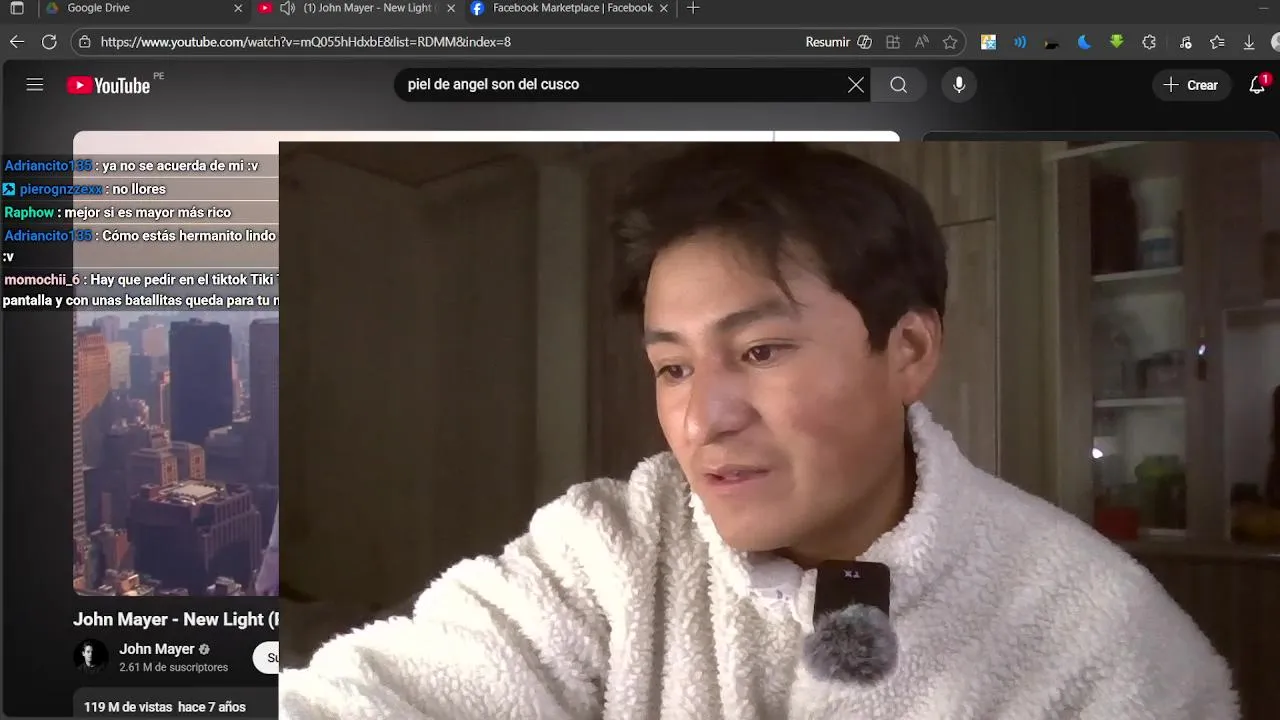The image size is (1280, 720).
Task: Reload the page
Action: click(49, 42)
